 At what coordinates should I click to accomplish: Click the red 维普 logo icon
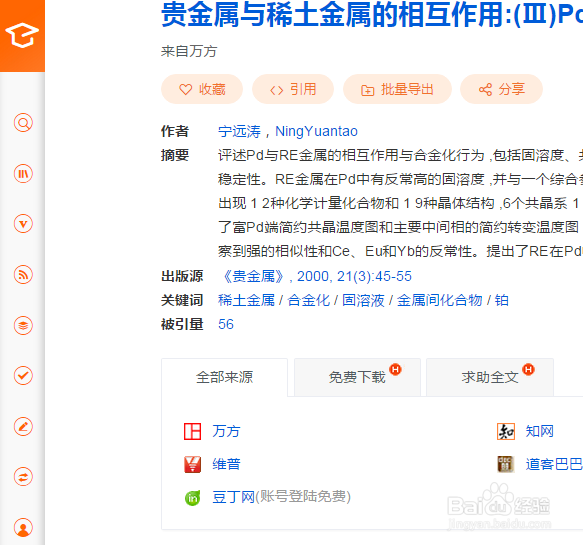pos(193,464)
